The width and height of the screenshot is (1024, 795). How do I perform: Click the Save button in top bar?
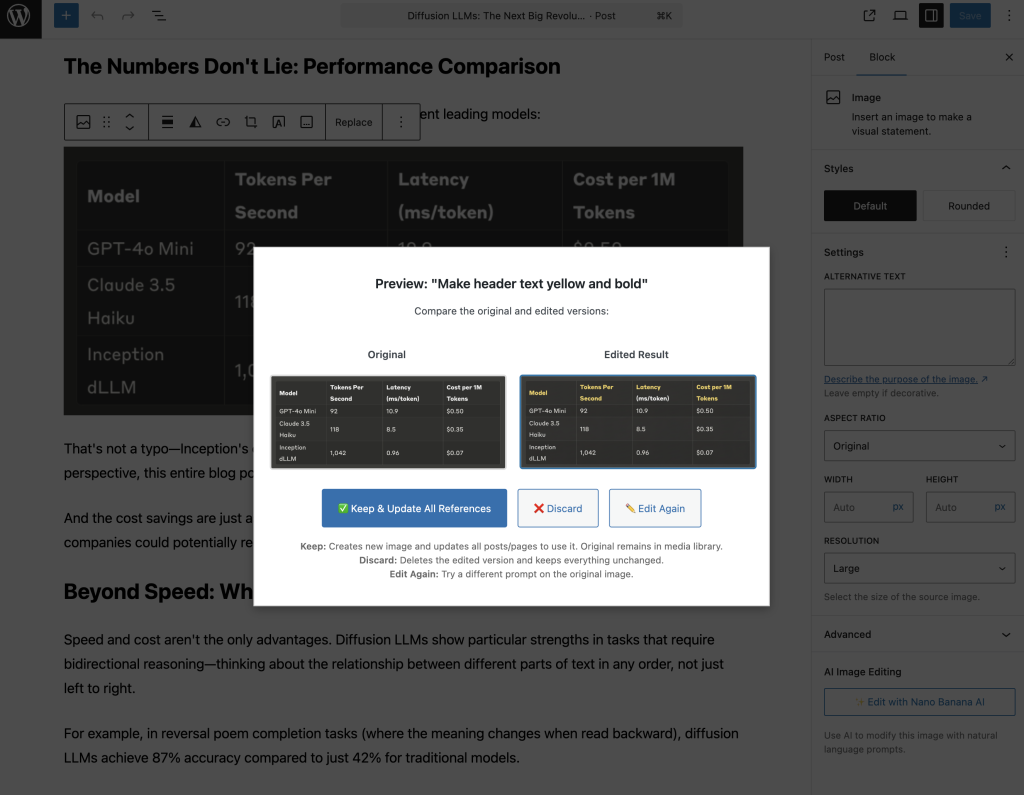(970, 16)
